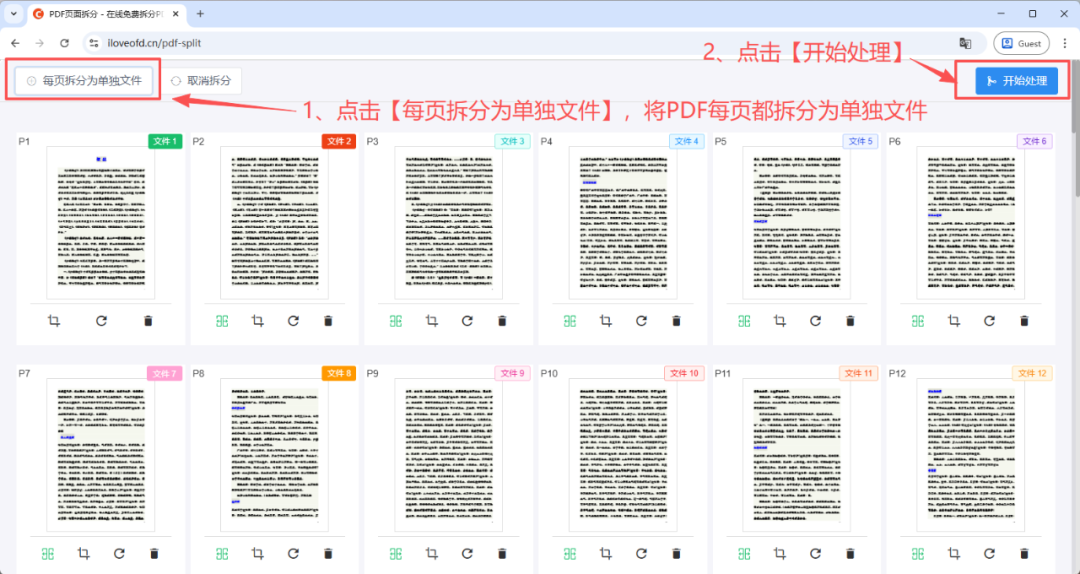Open the page P9 thumbnail
This screenshot has height=574, width=1080.
point(449,455)
